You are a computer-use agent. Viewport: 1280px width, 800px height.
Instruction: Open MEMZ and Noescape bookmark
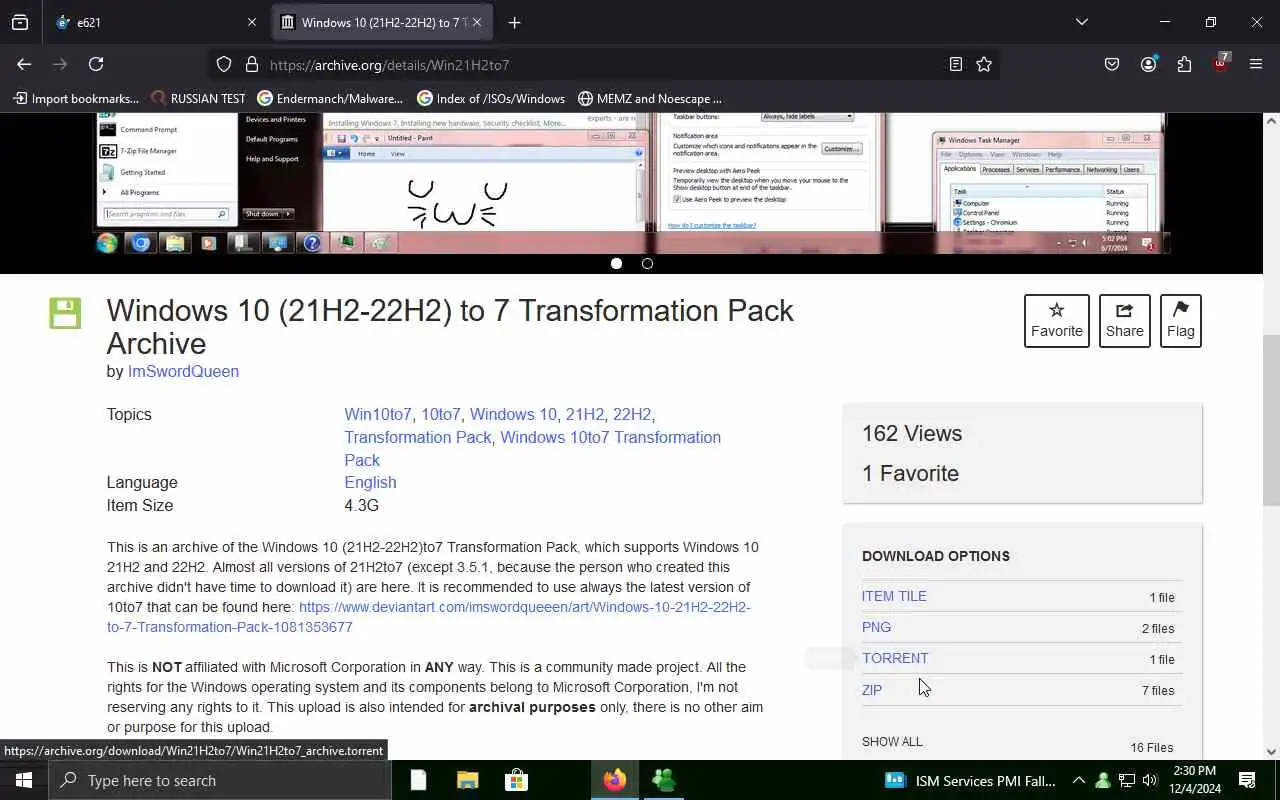(x=649, y=98)
